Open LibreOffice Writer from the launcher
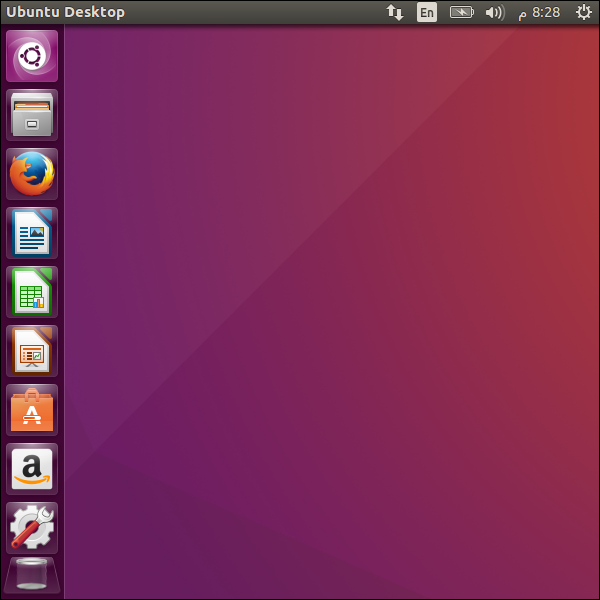The height and width of the screenshot is (600, 600). click(32, 233)
